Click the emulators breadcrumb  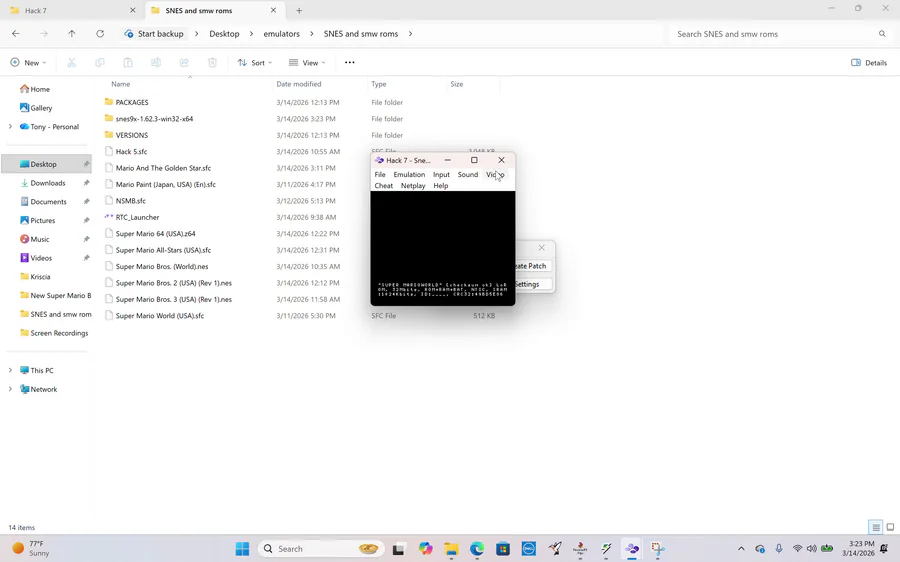click(281, 34)
